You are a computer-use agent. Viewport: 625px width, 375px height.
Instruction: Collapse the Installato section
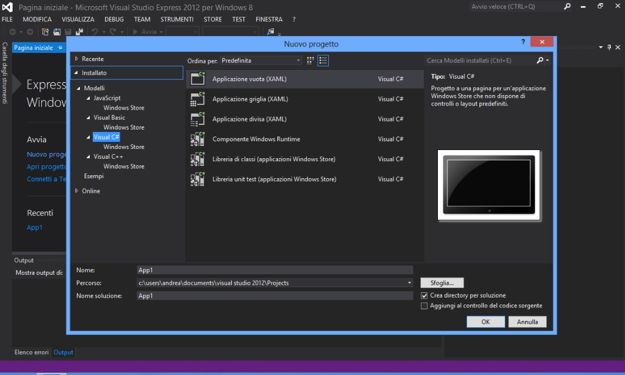(76, 73)
